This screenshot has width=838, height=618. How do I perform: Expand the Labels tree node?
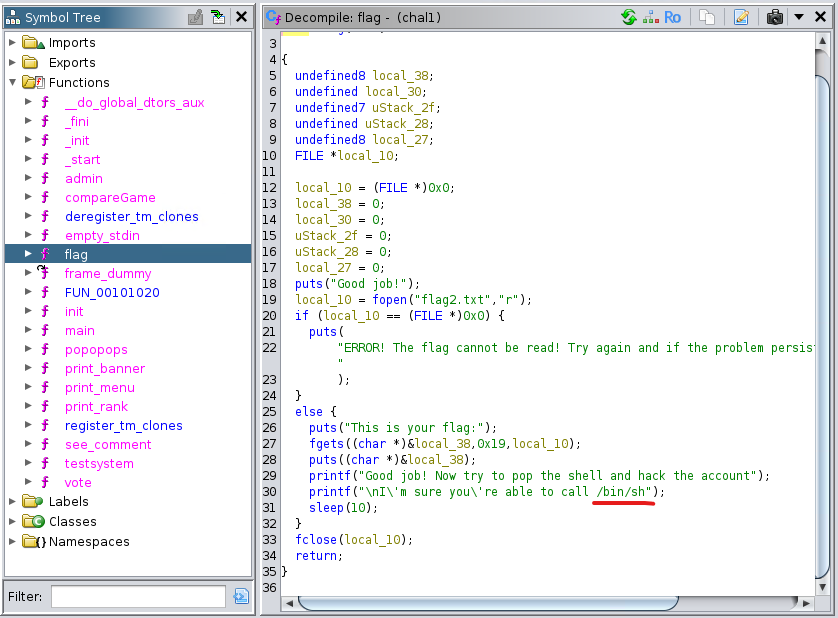(12, 501)
